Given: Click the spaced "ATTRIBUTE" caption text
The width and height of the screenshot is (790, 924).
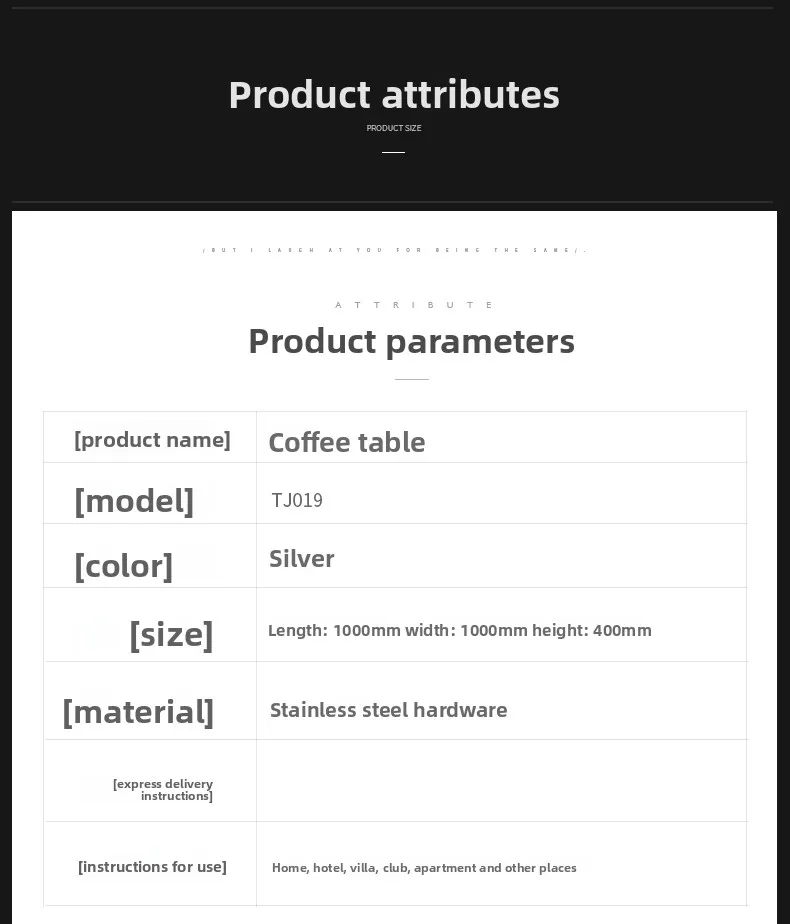Looking at the screenshot, I should tap(414, 305).
